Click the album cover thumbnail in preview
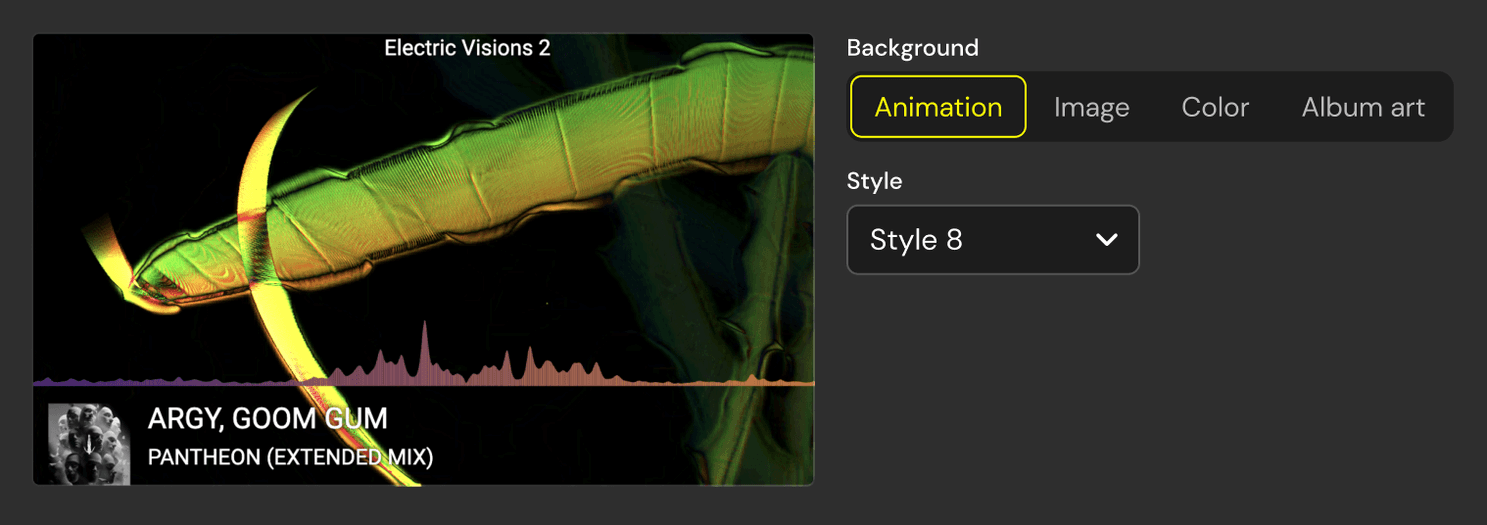 click(x=89, y=444)
